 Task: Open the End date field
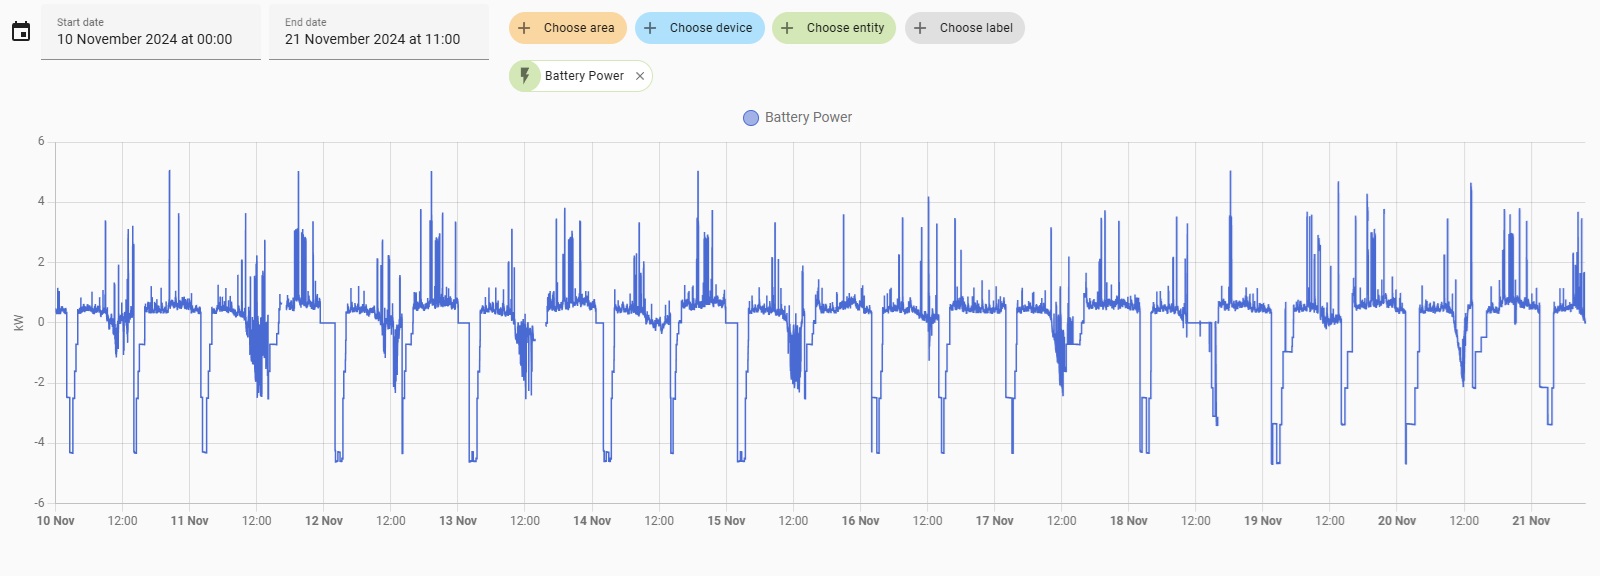(x=378, y=32)
